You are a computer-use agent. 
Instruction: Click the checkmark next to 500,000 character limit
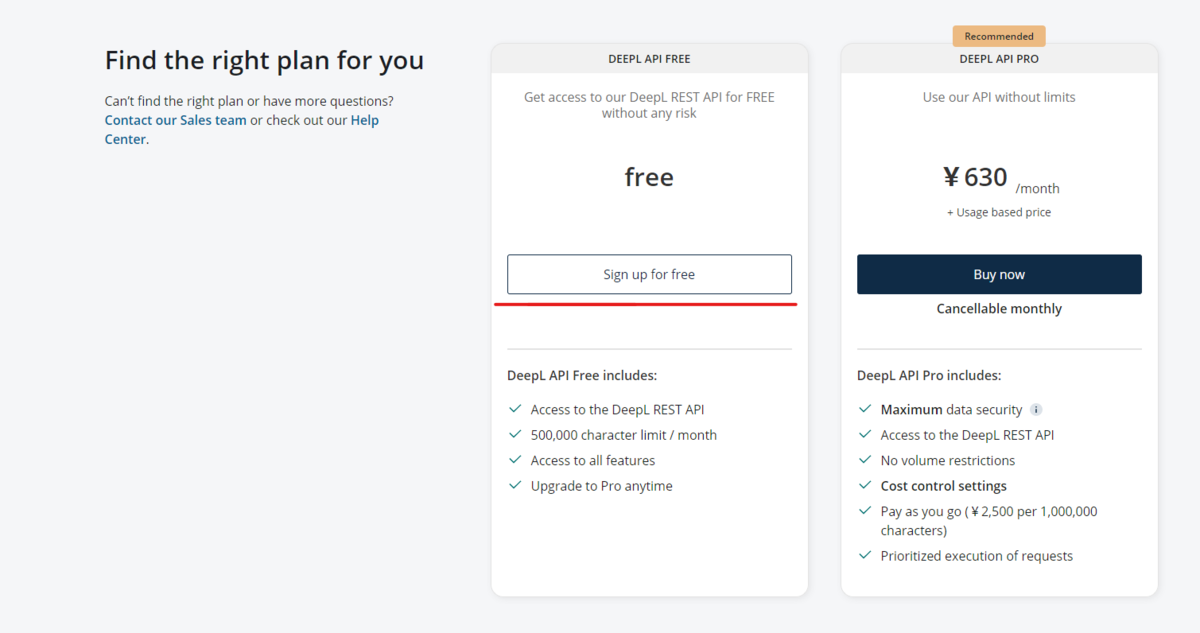click(515, 434)
